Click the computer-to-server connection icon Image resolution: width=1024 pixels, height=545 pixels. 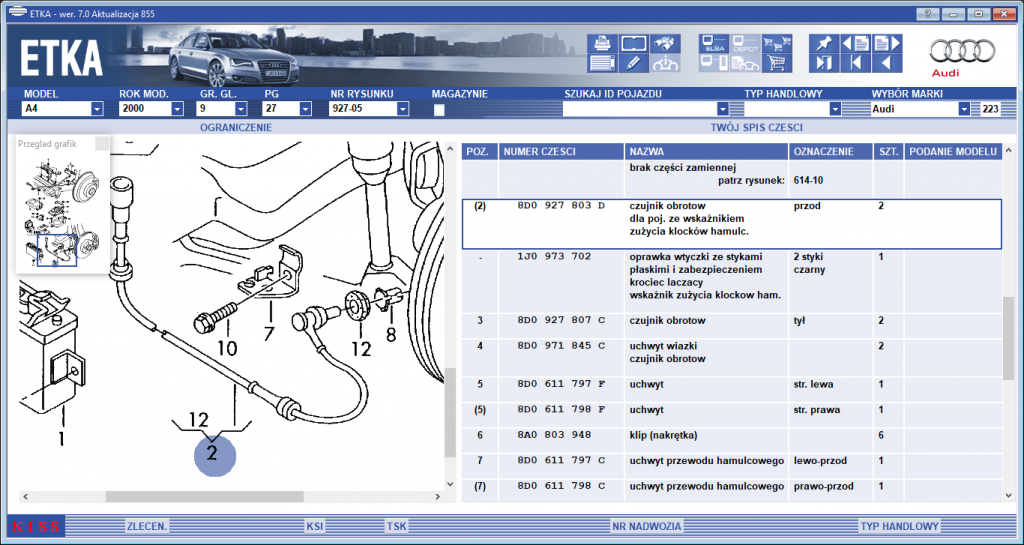point(714,63)
